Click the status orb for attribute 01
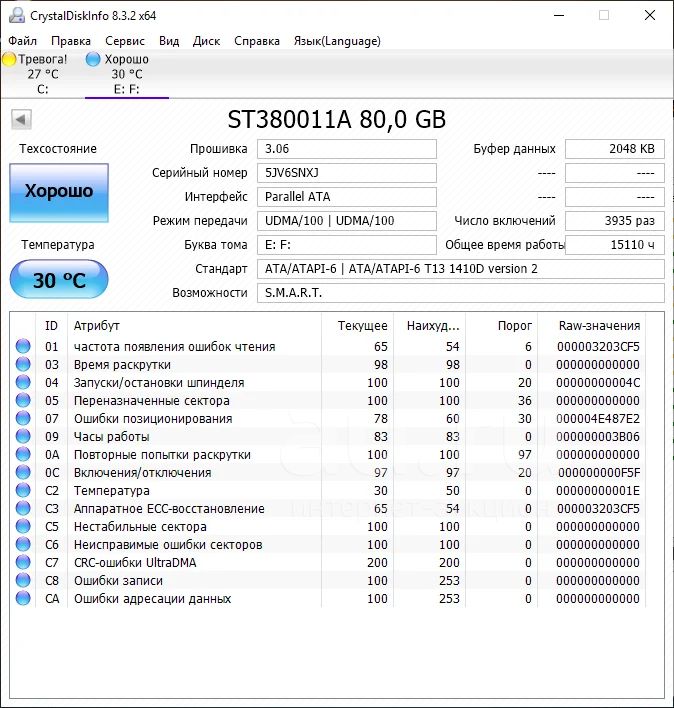Image resolution: width=674 pixels, height=708 pixels. coord(23,346)
